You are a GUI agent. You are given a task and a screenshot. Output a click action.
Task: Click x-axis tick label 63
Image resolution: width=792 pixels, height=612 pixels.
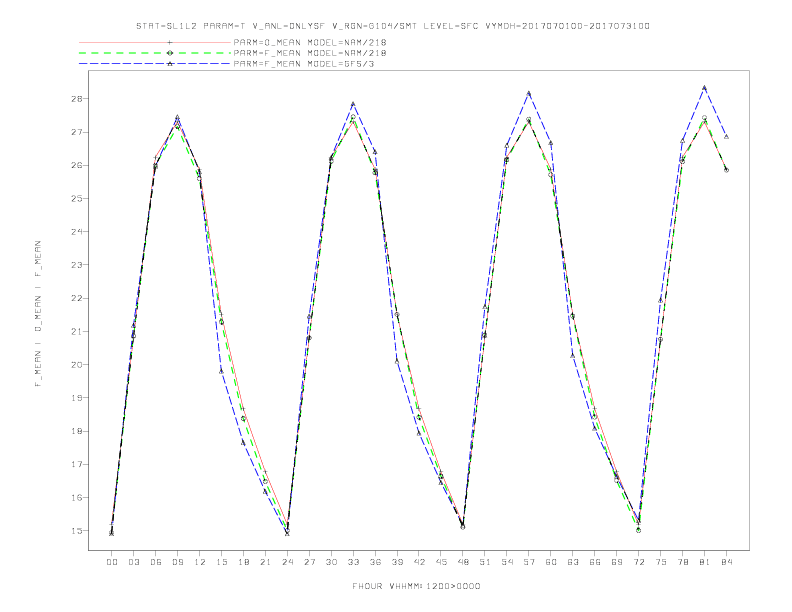tap(573, 562)
